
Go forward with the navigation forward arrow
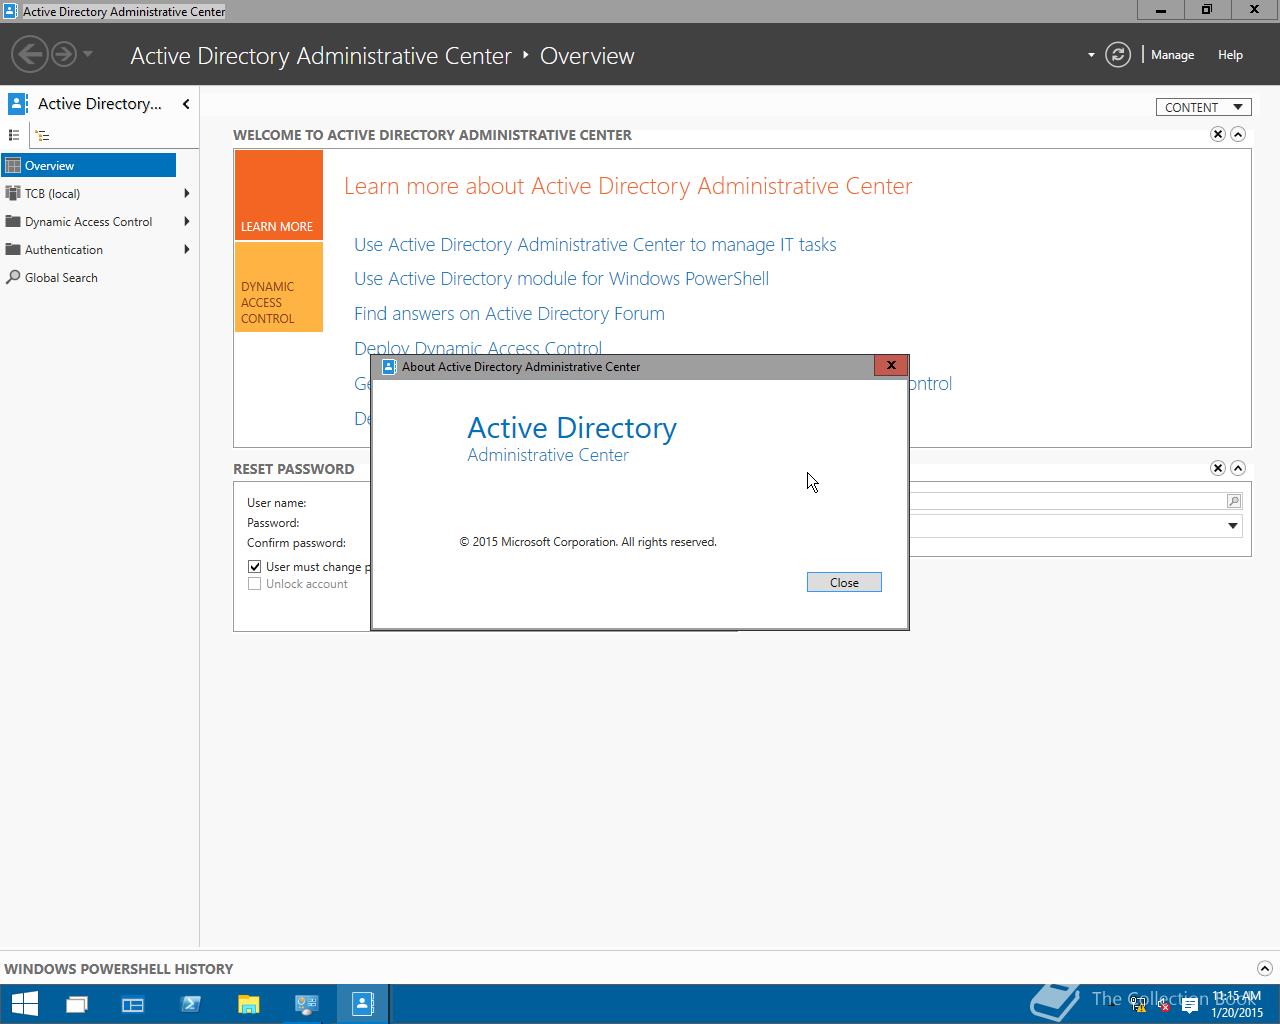click(63, 54)
